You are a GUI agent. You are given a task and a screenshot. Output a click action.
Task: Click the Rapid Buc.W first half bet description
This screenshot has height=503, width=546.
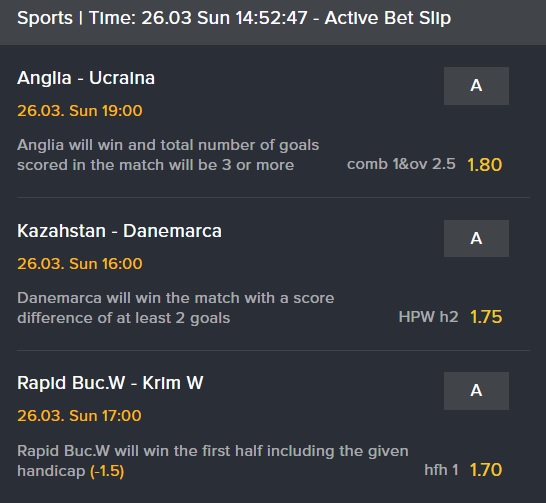coord(213,461)
